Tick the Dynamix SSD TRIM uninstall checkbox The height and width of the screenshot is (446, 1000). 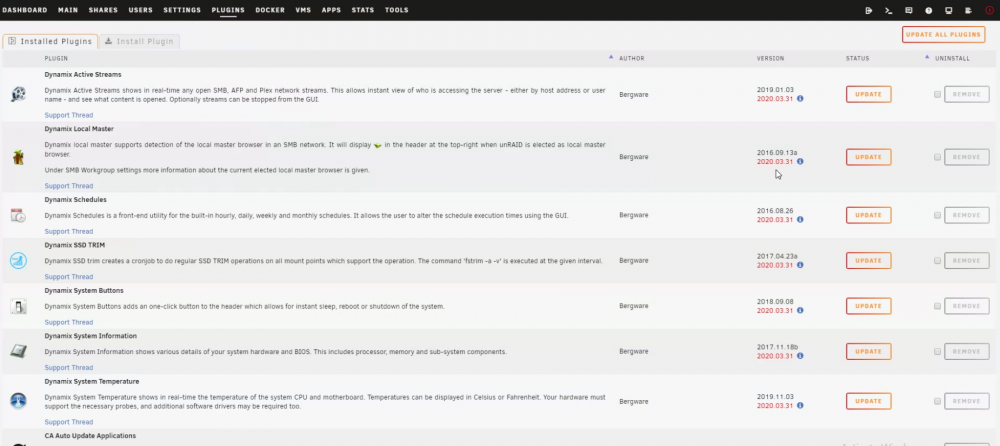point(938,260)
